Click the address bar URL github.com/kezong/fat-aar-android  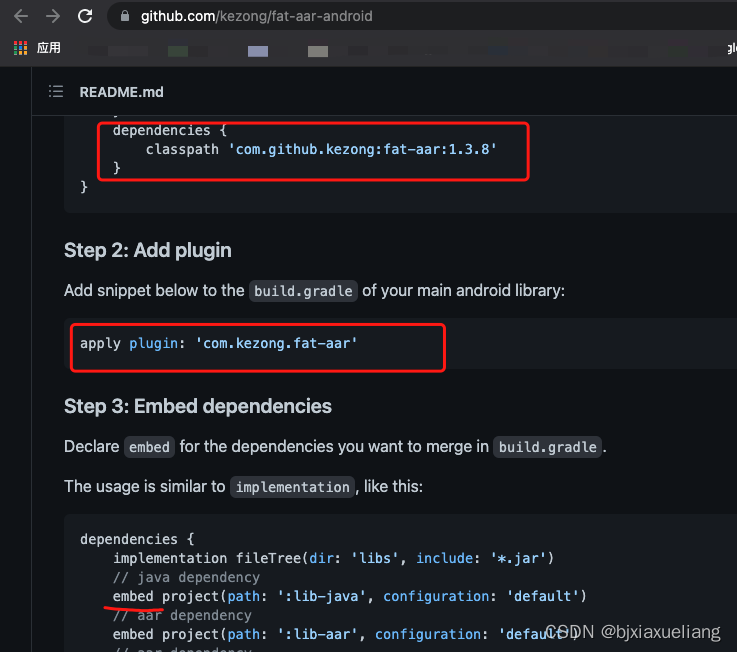(x=257, y=16)
